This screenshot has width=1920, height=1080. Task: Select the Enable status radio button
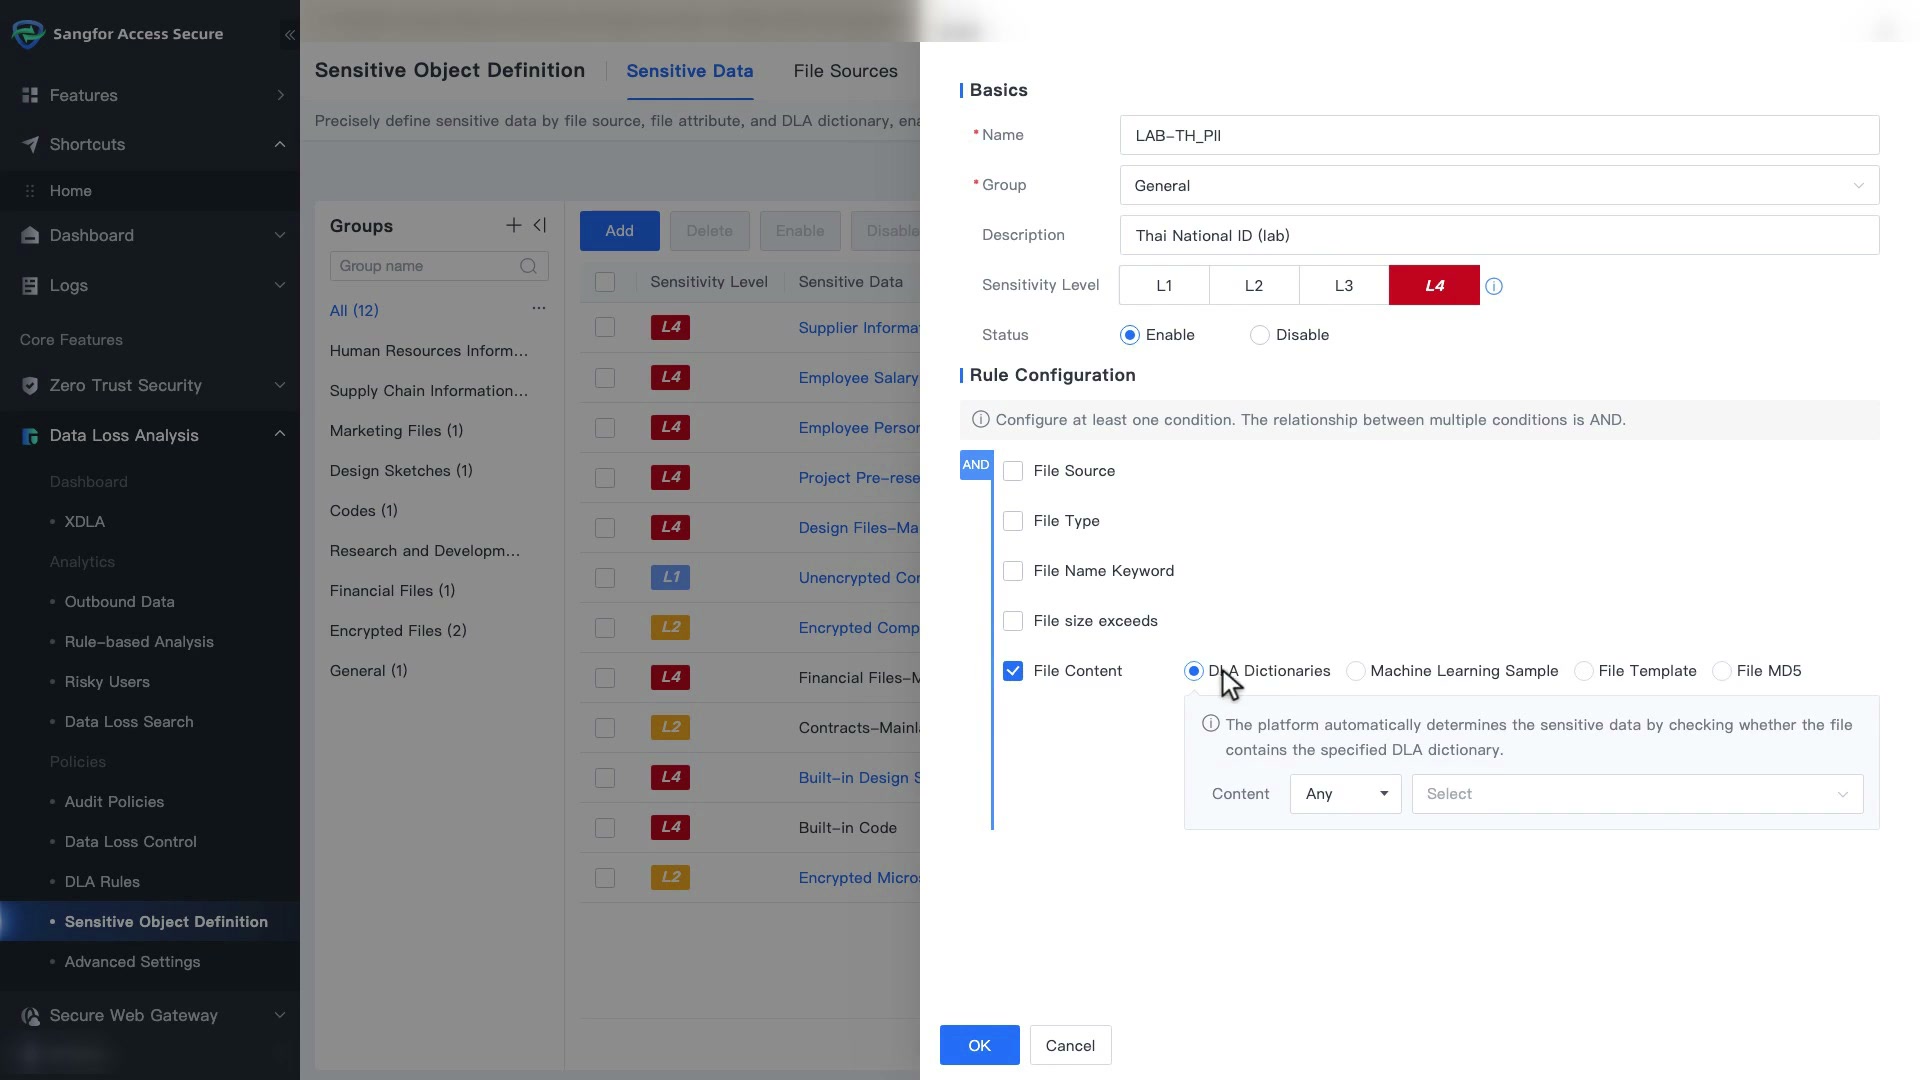tap(1130, 335)
